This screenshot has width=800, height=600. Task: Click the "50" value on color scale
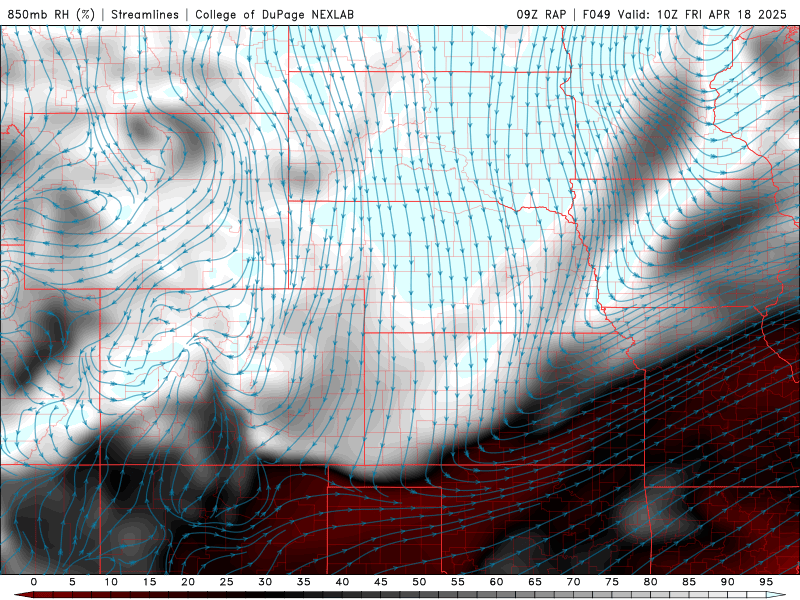click(x=419, y=582)
